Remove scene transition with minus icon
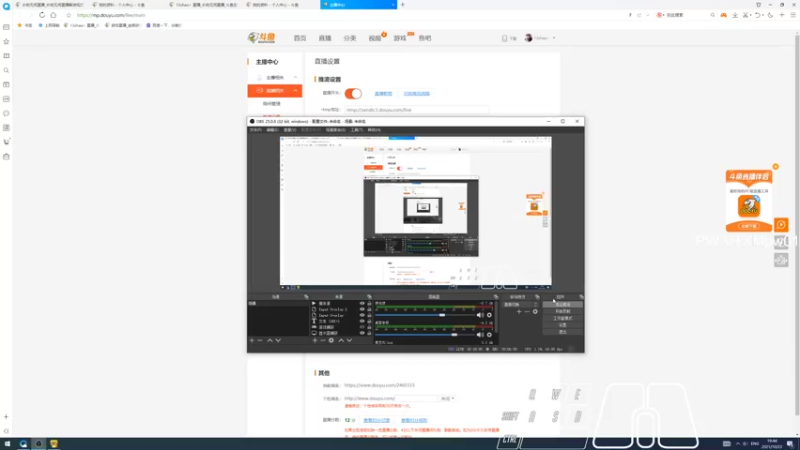Image resolution: width=800 pixels, height=450 pixels. point(527,312)
